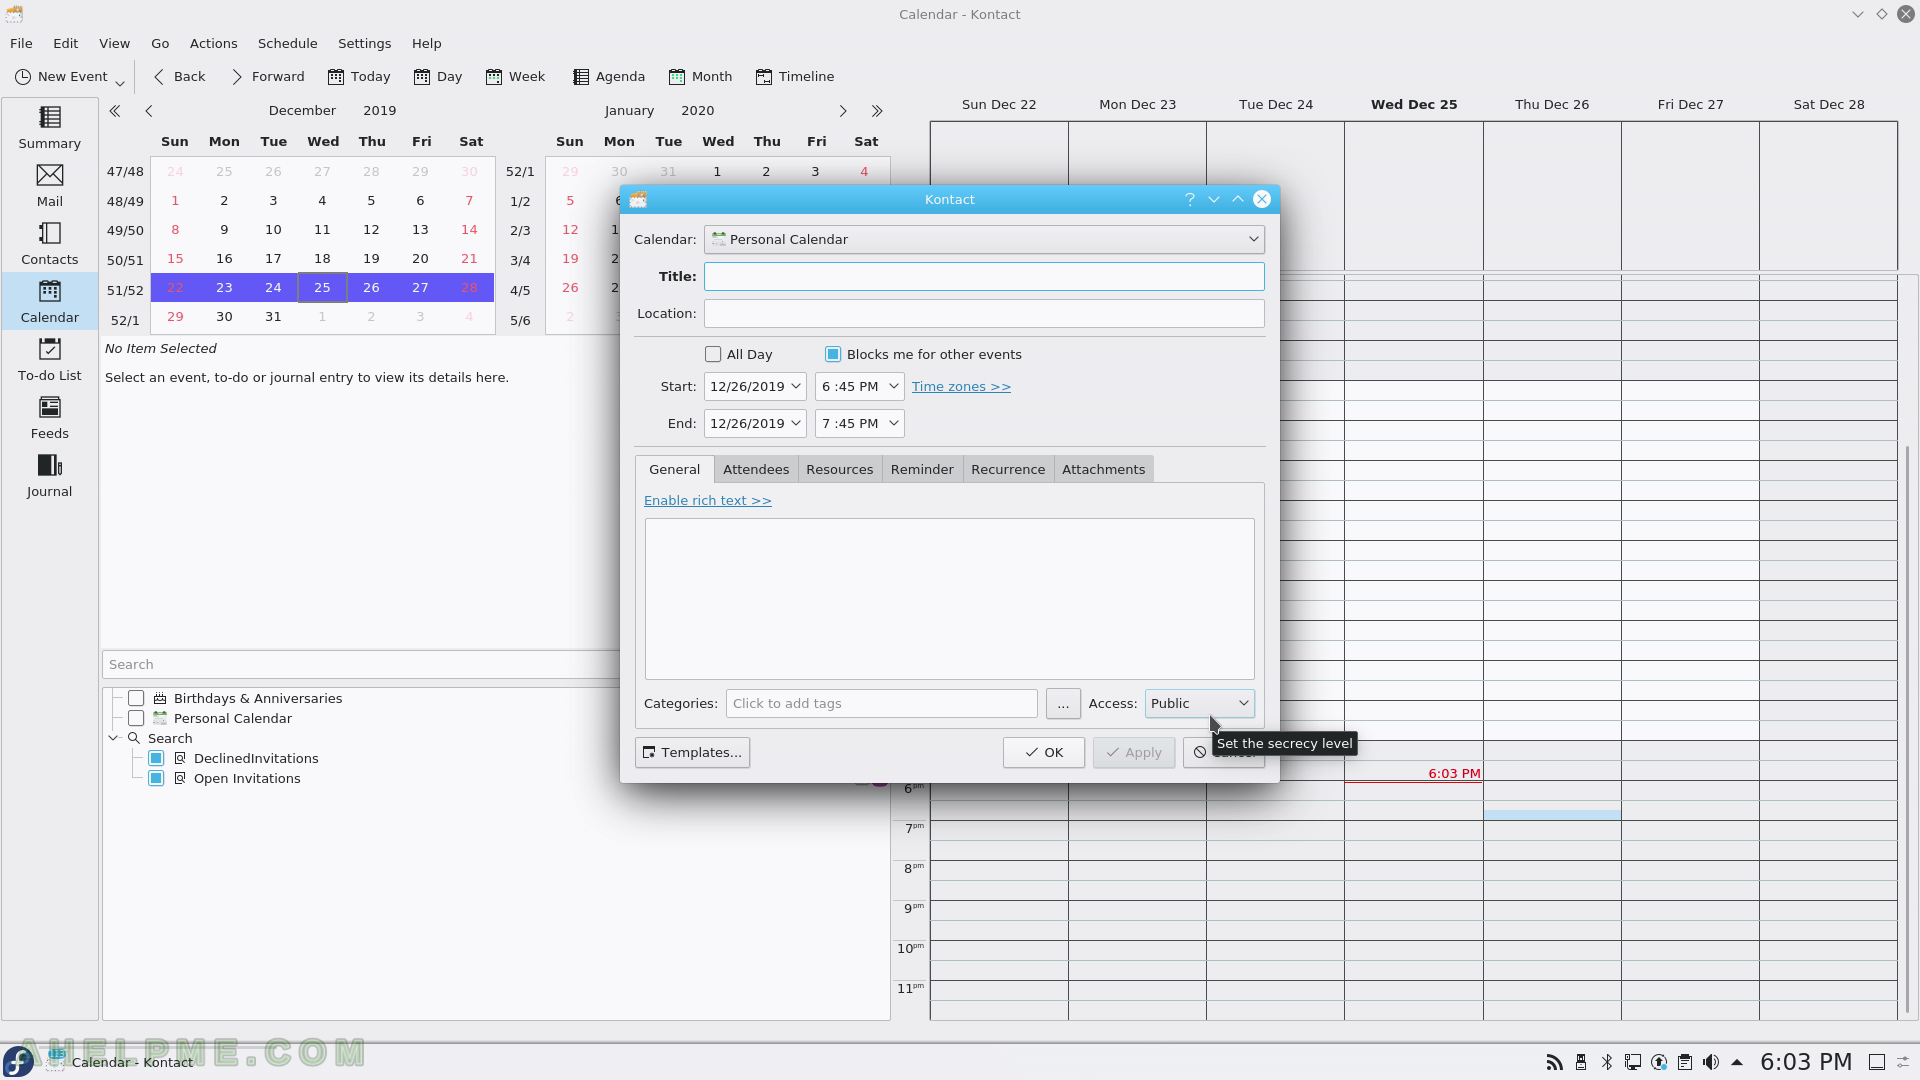Go to previous month arrow
The height and width of the screenshot is (1080, 1920).
click(149, 111)
